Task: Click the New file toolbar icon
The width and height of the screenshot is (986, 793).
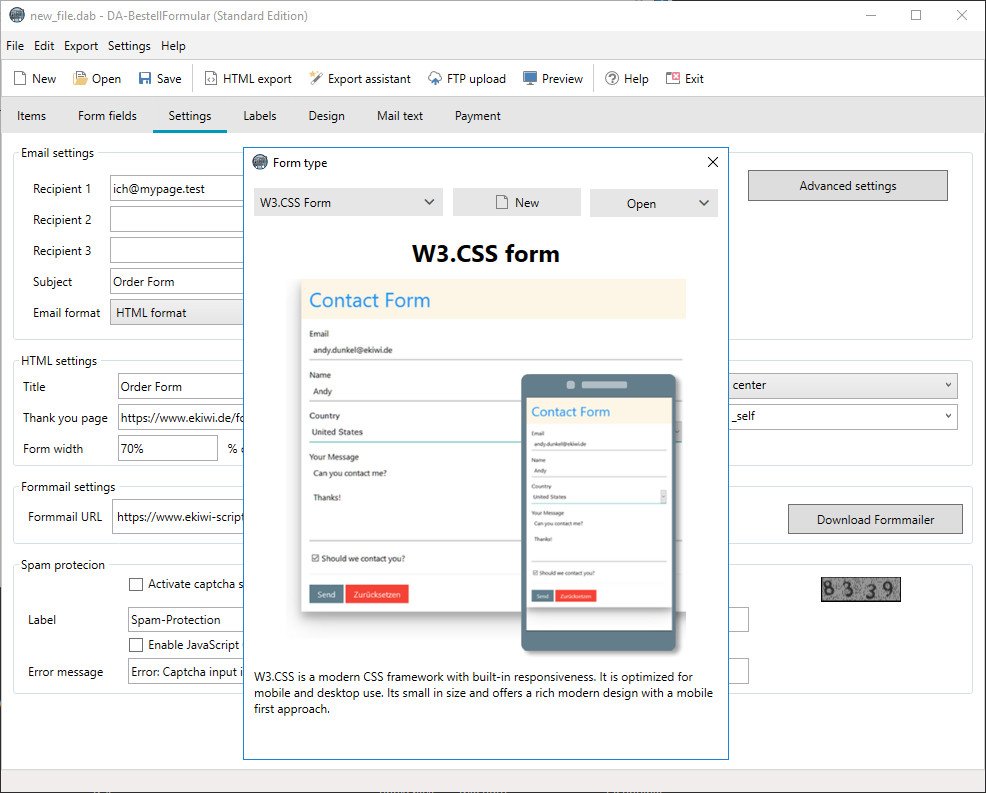Action: click(x=20, y=79)
